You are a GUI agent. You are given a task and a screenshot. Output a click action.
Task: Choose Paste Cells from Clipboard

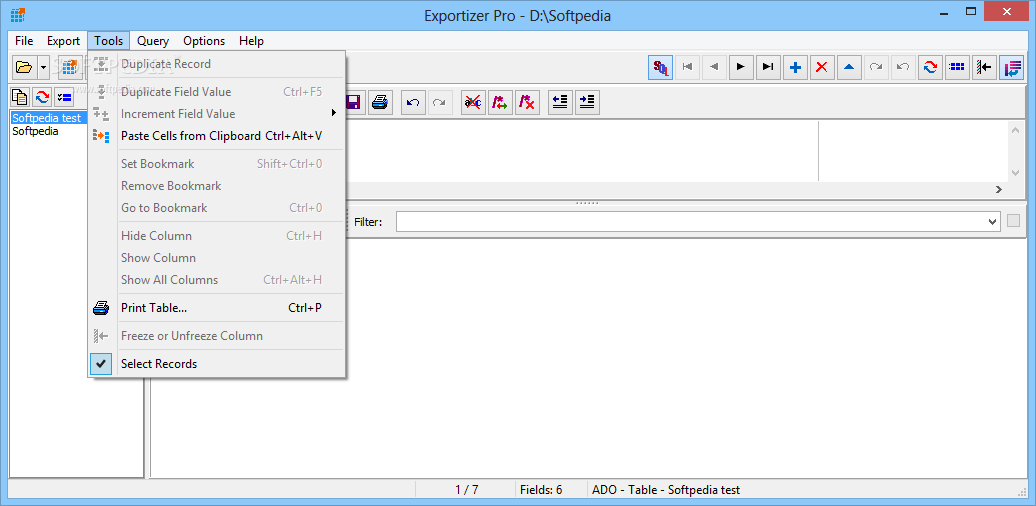pyautogui.click(x=217, y=136)
